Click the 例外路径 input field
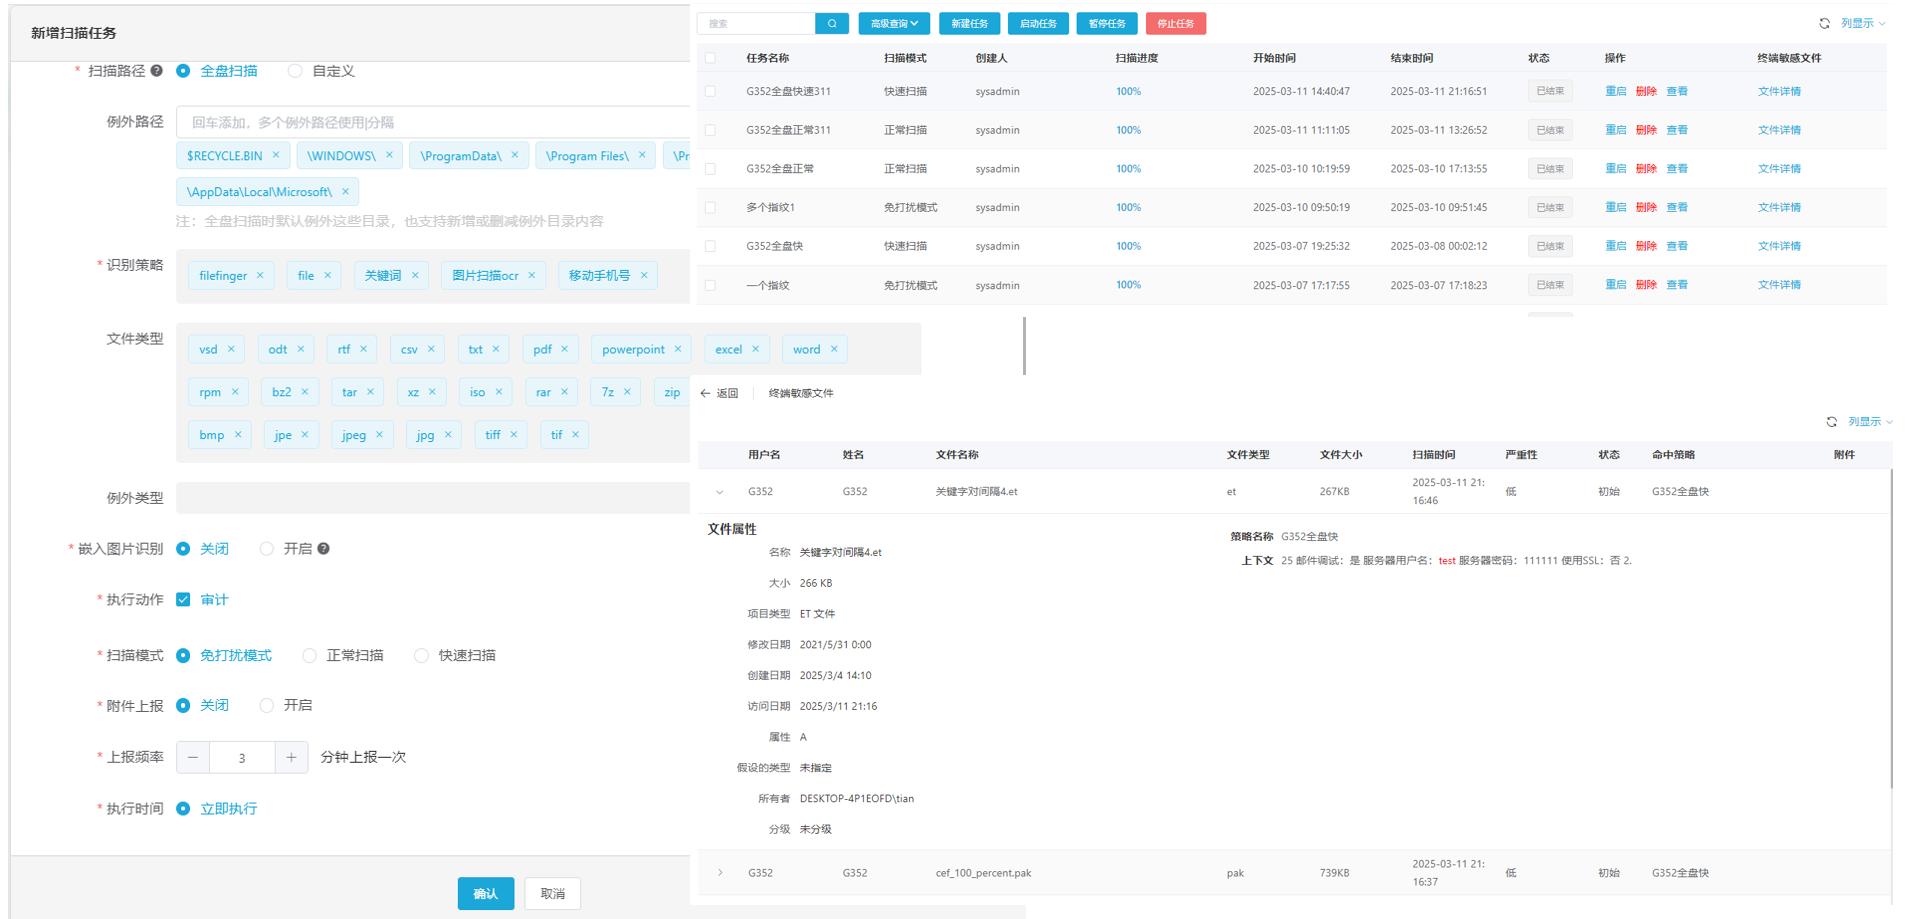 point(432,122)
